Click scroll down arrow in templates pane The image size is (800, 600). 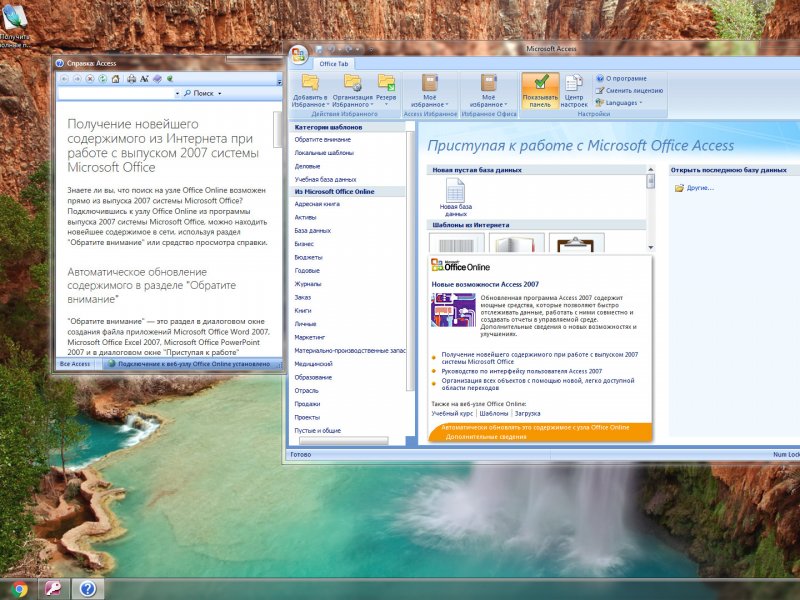pos(651,247)
